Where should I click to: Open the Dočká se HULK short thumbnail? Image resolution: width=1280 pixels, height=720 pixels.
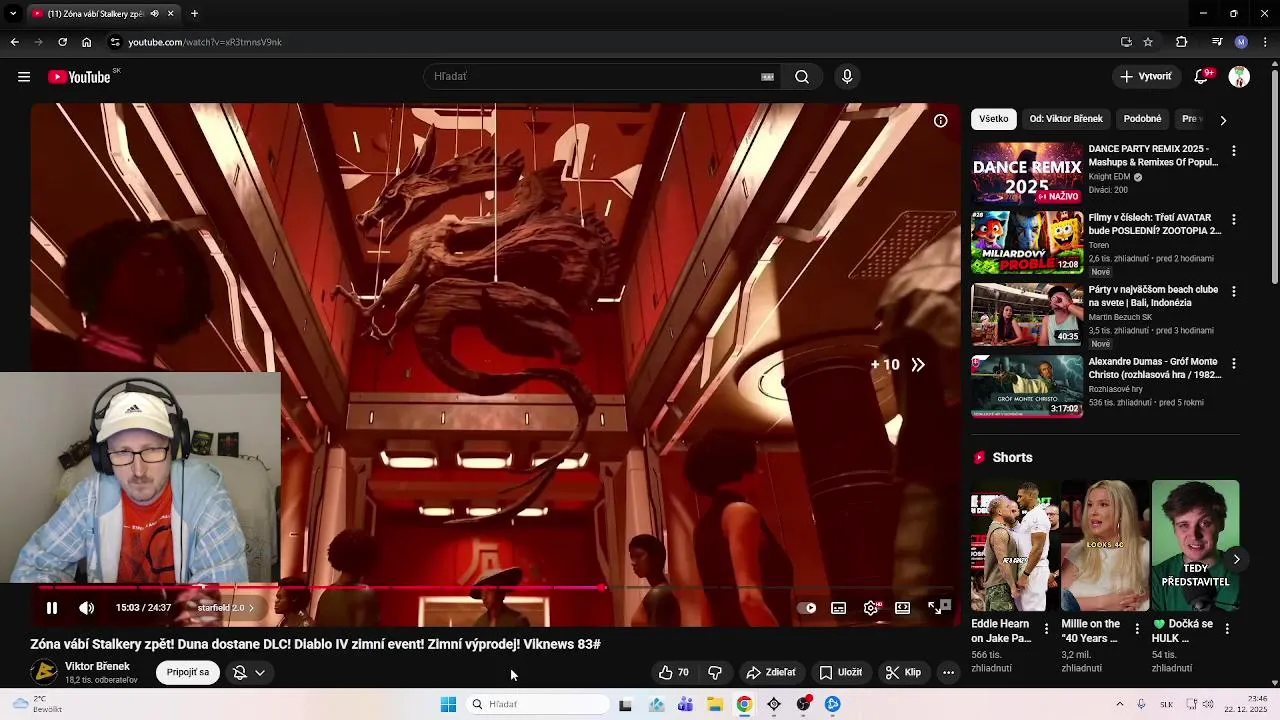1195,545
